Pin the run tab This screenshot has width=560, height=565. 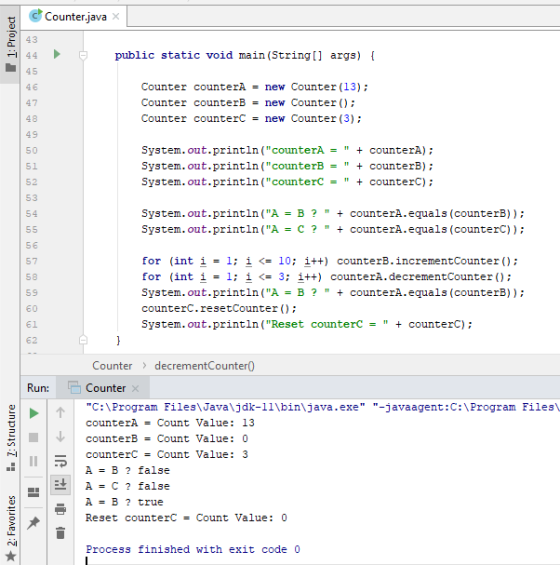[x=34, y=522]
